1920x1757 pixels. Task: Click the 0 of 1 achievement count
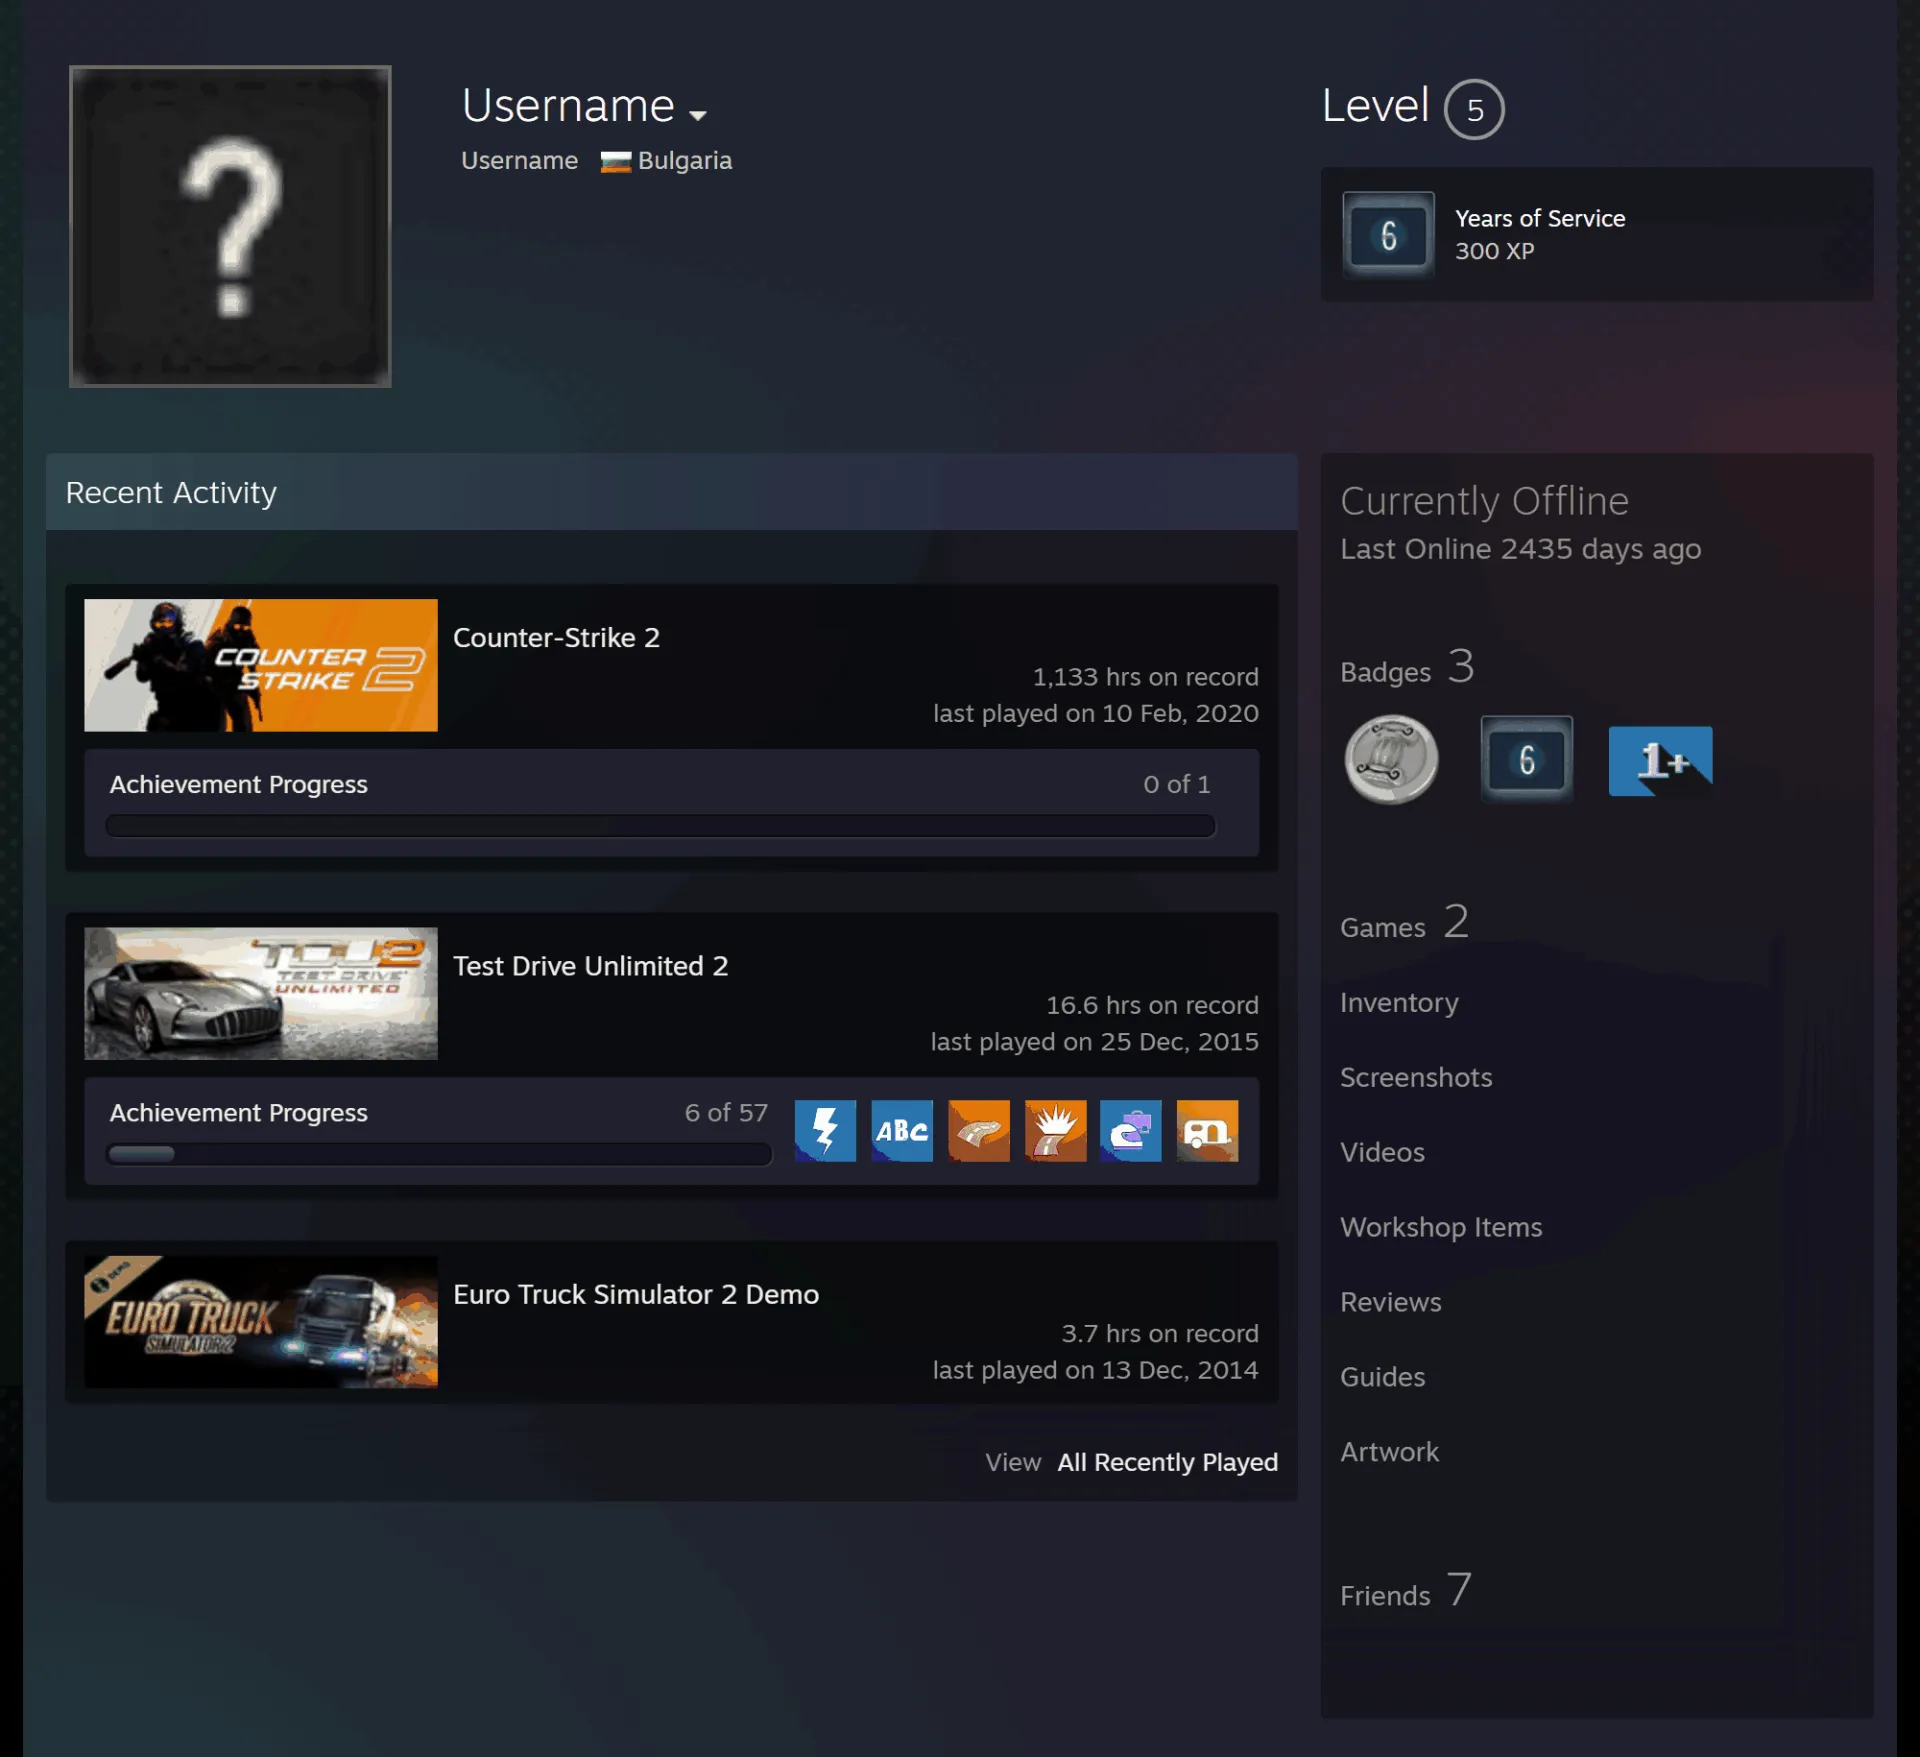click(1176, 785)
